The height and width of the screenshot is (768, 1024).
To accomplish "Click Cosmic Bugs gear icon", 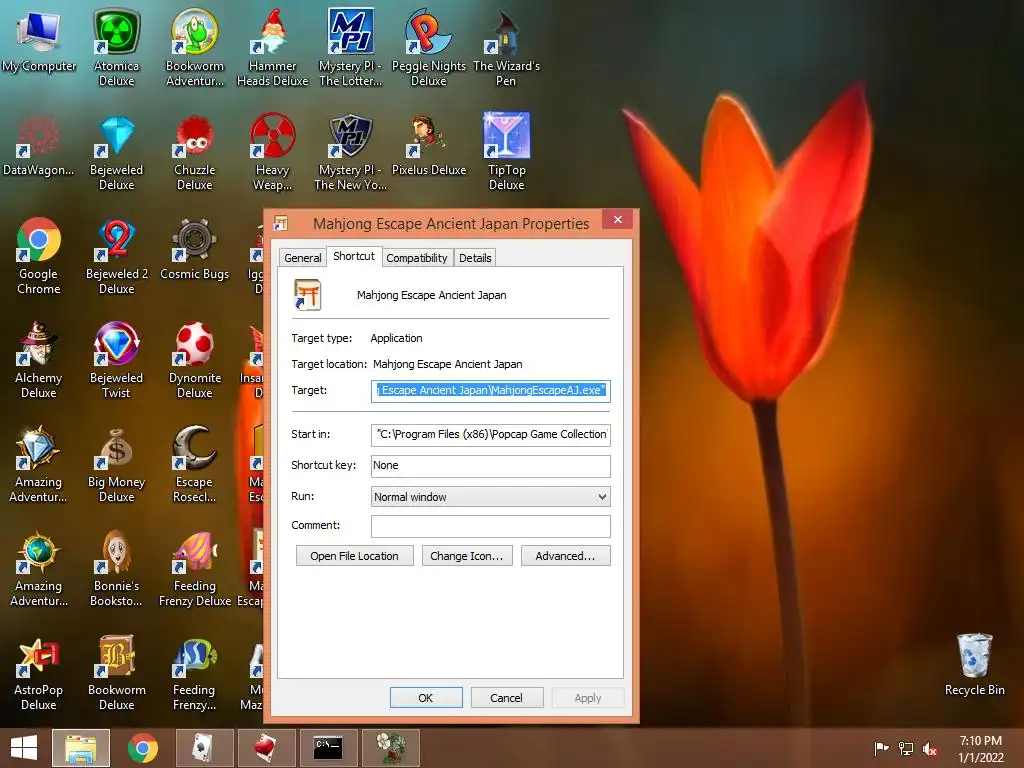I will pyautogui.click(x=195, y=249).
